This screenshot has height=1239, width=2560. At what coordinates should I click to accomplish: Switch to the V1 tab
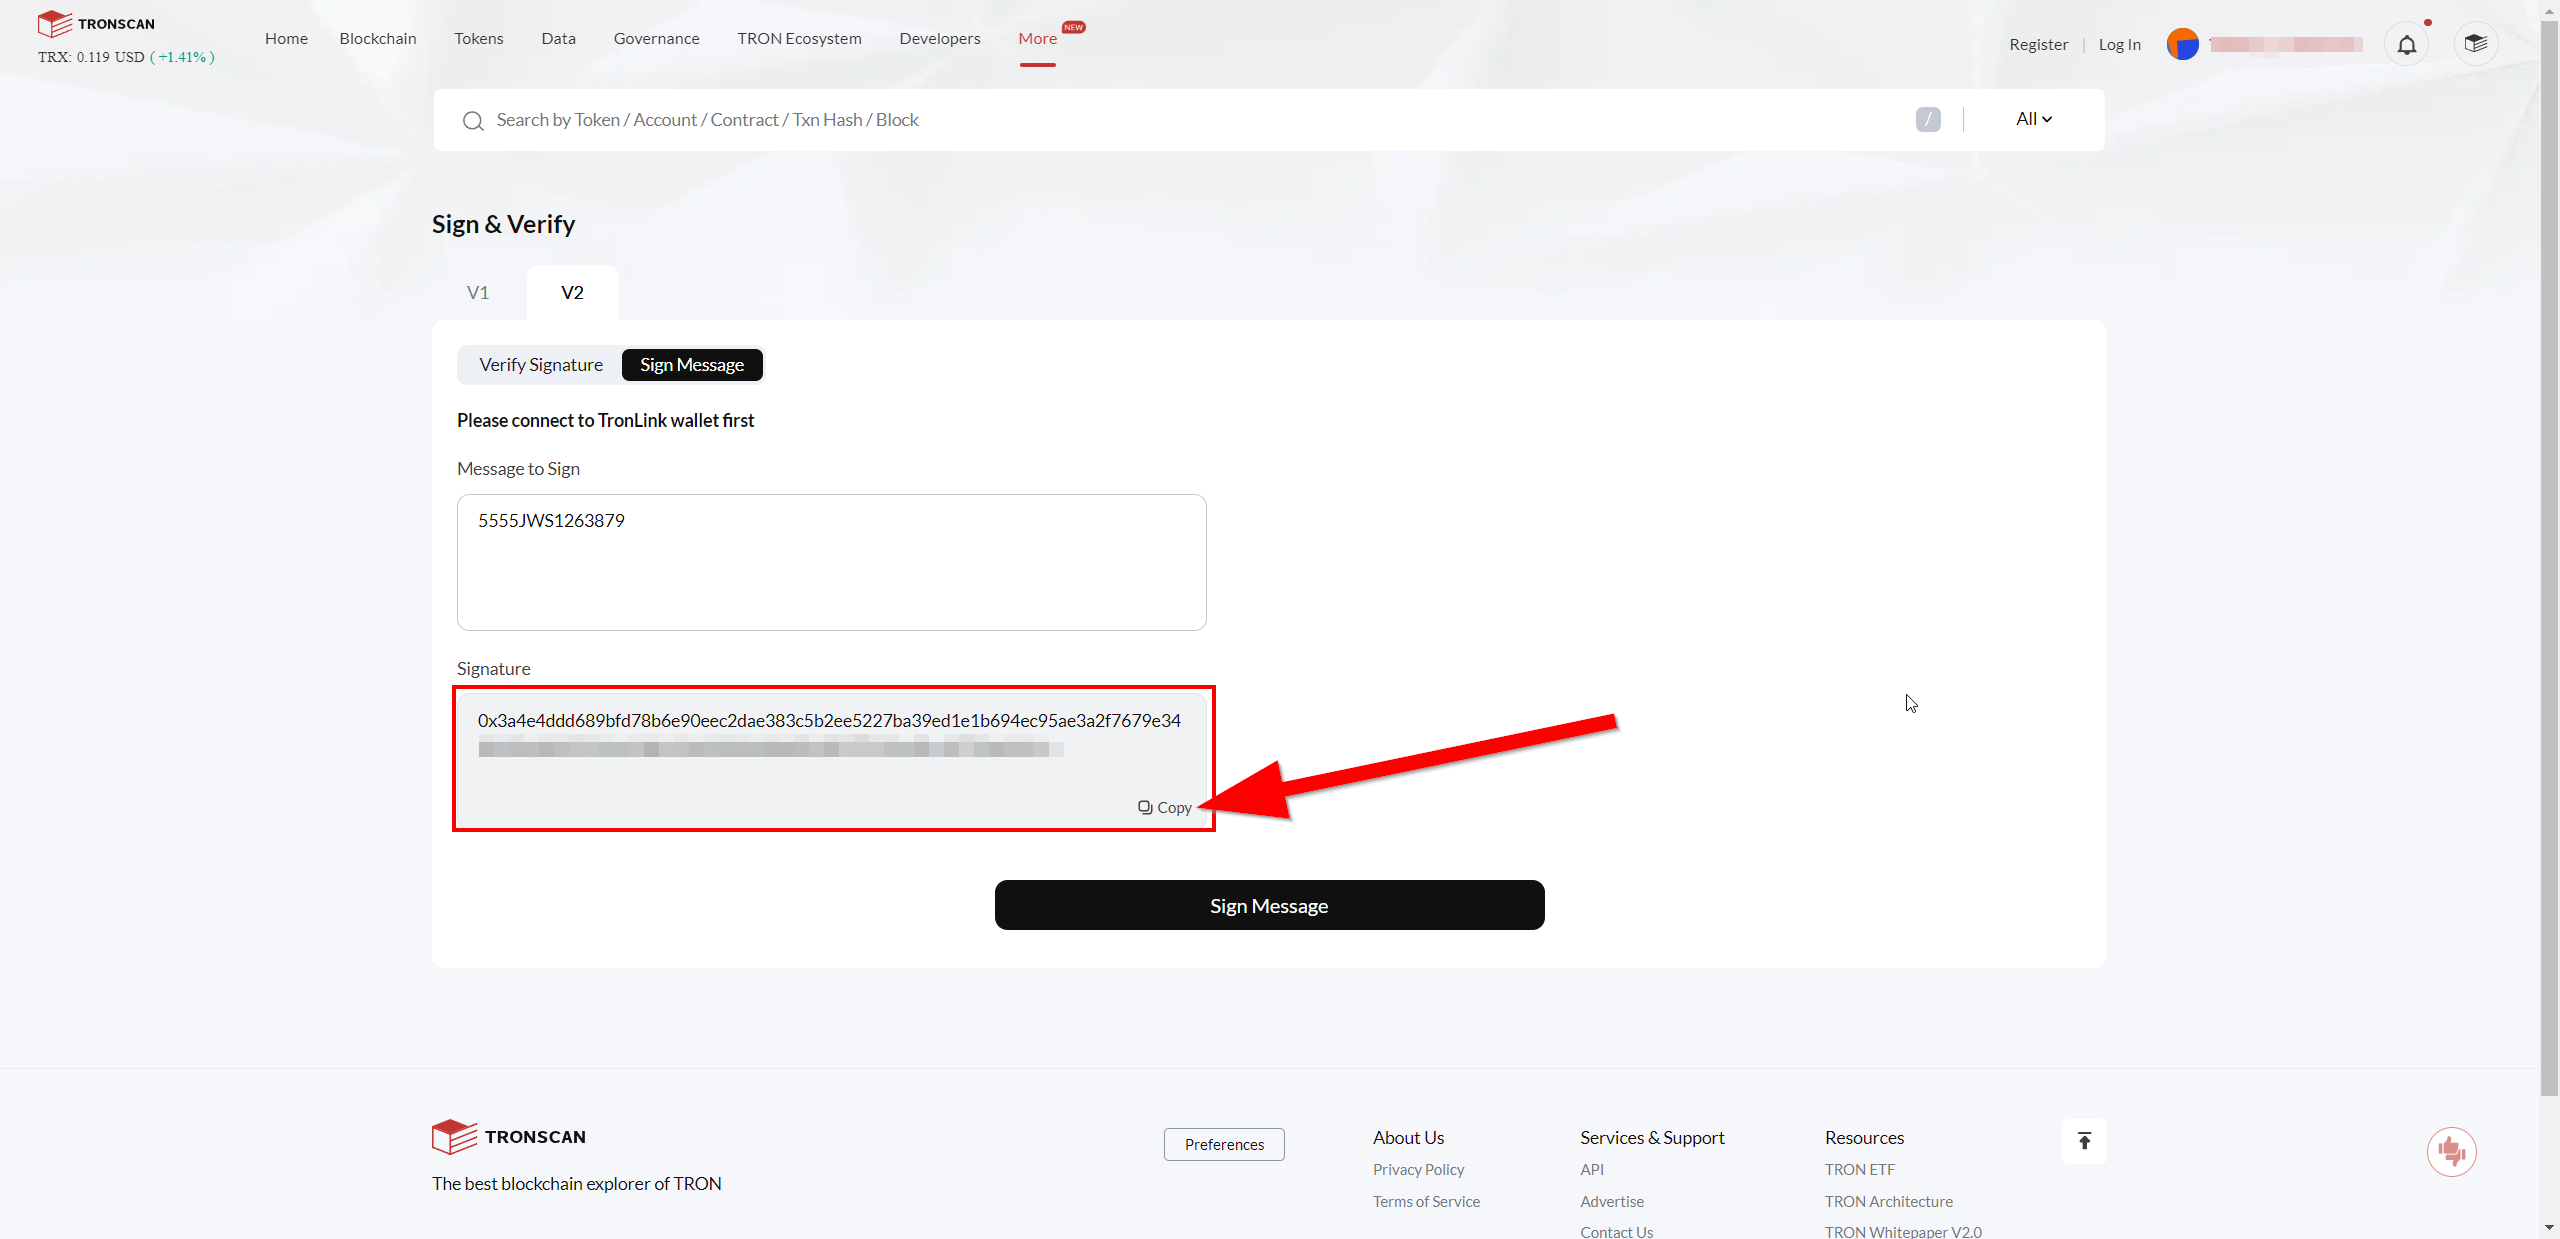478,293
